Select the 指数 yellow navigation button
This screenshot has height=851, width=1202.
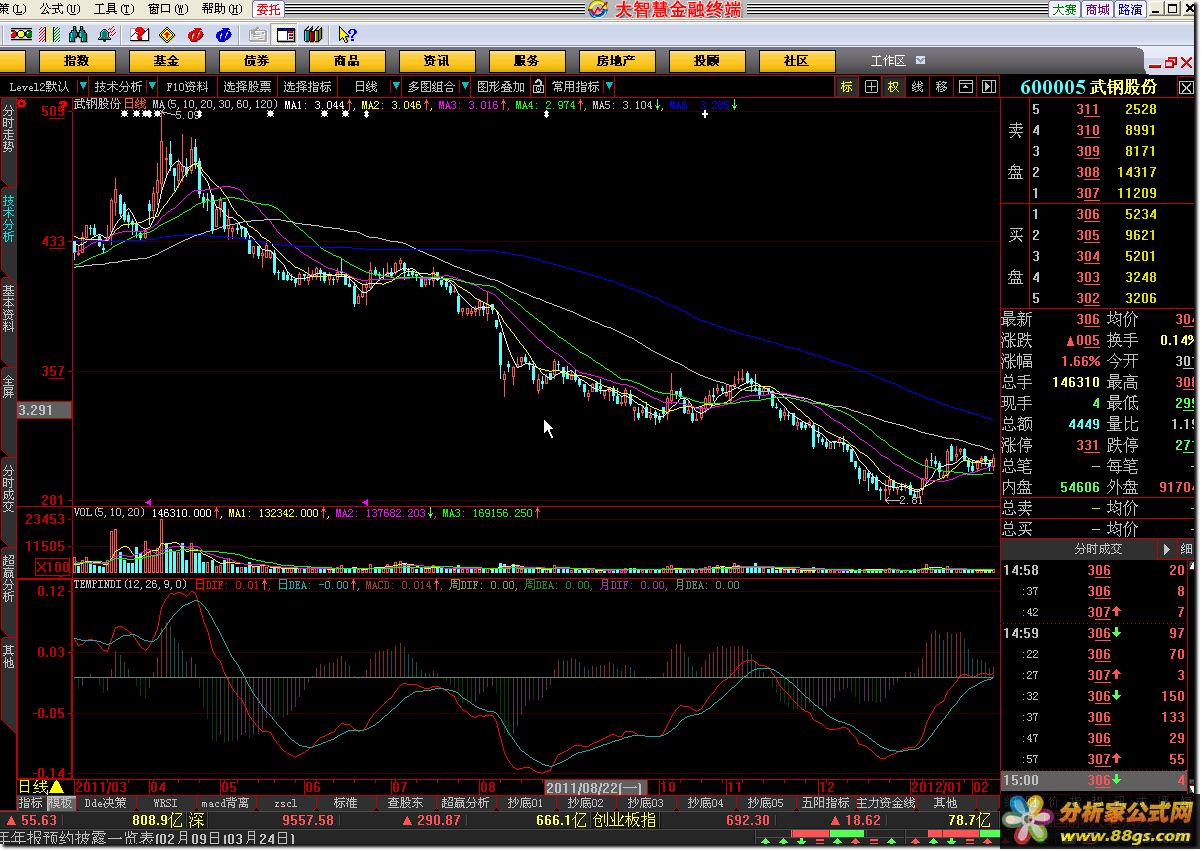pyautogui.click(x=76, y=61)
